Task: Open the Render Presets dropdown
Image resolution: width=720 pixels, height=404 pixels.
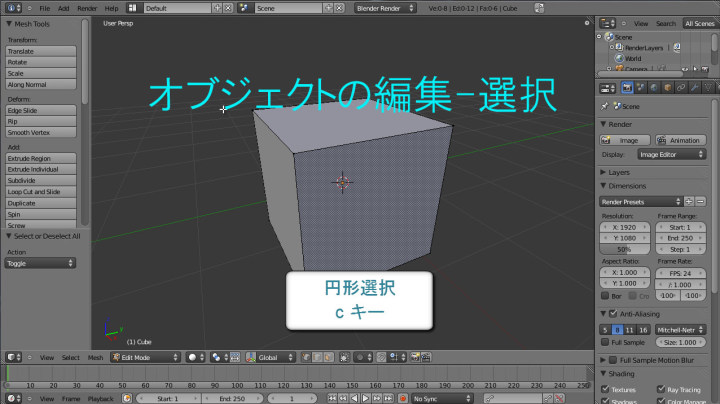Action: click(640, 201)
